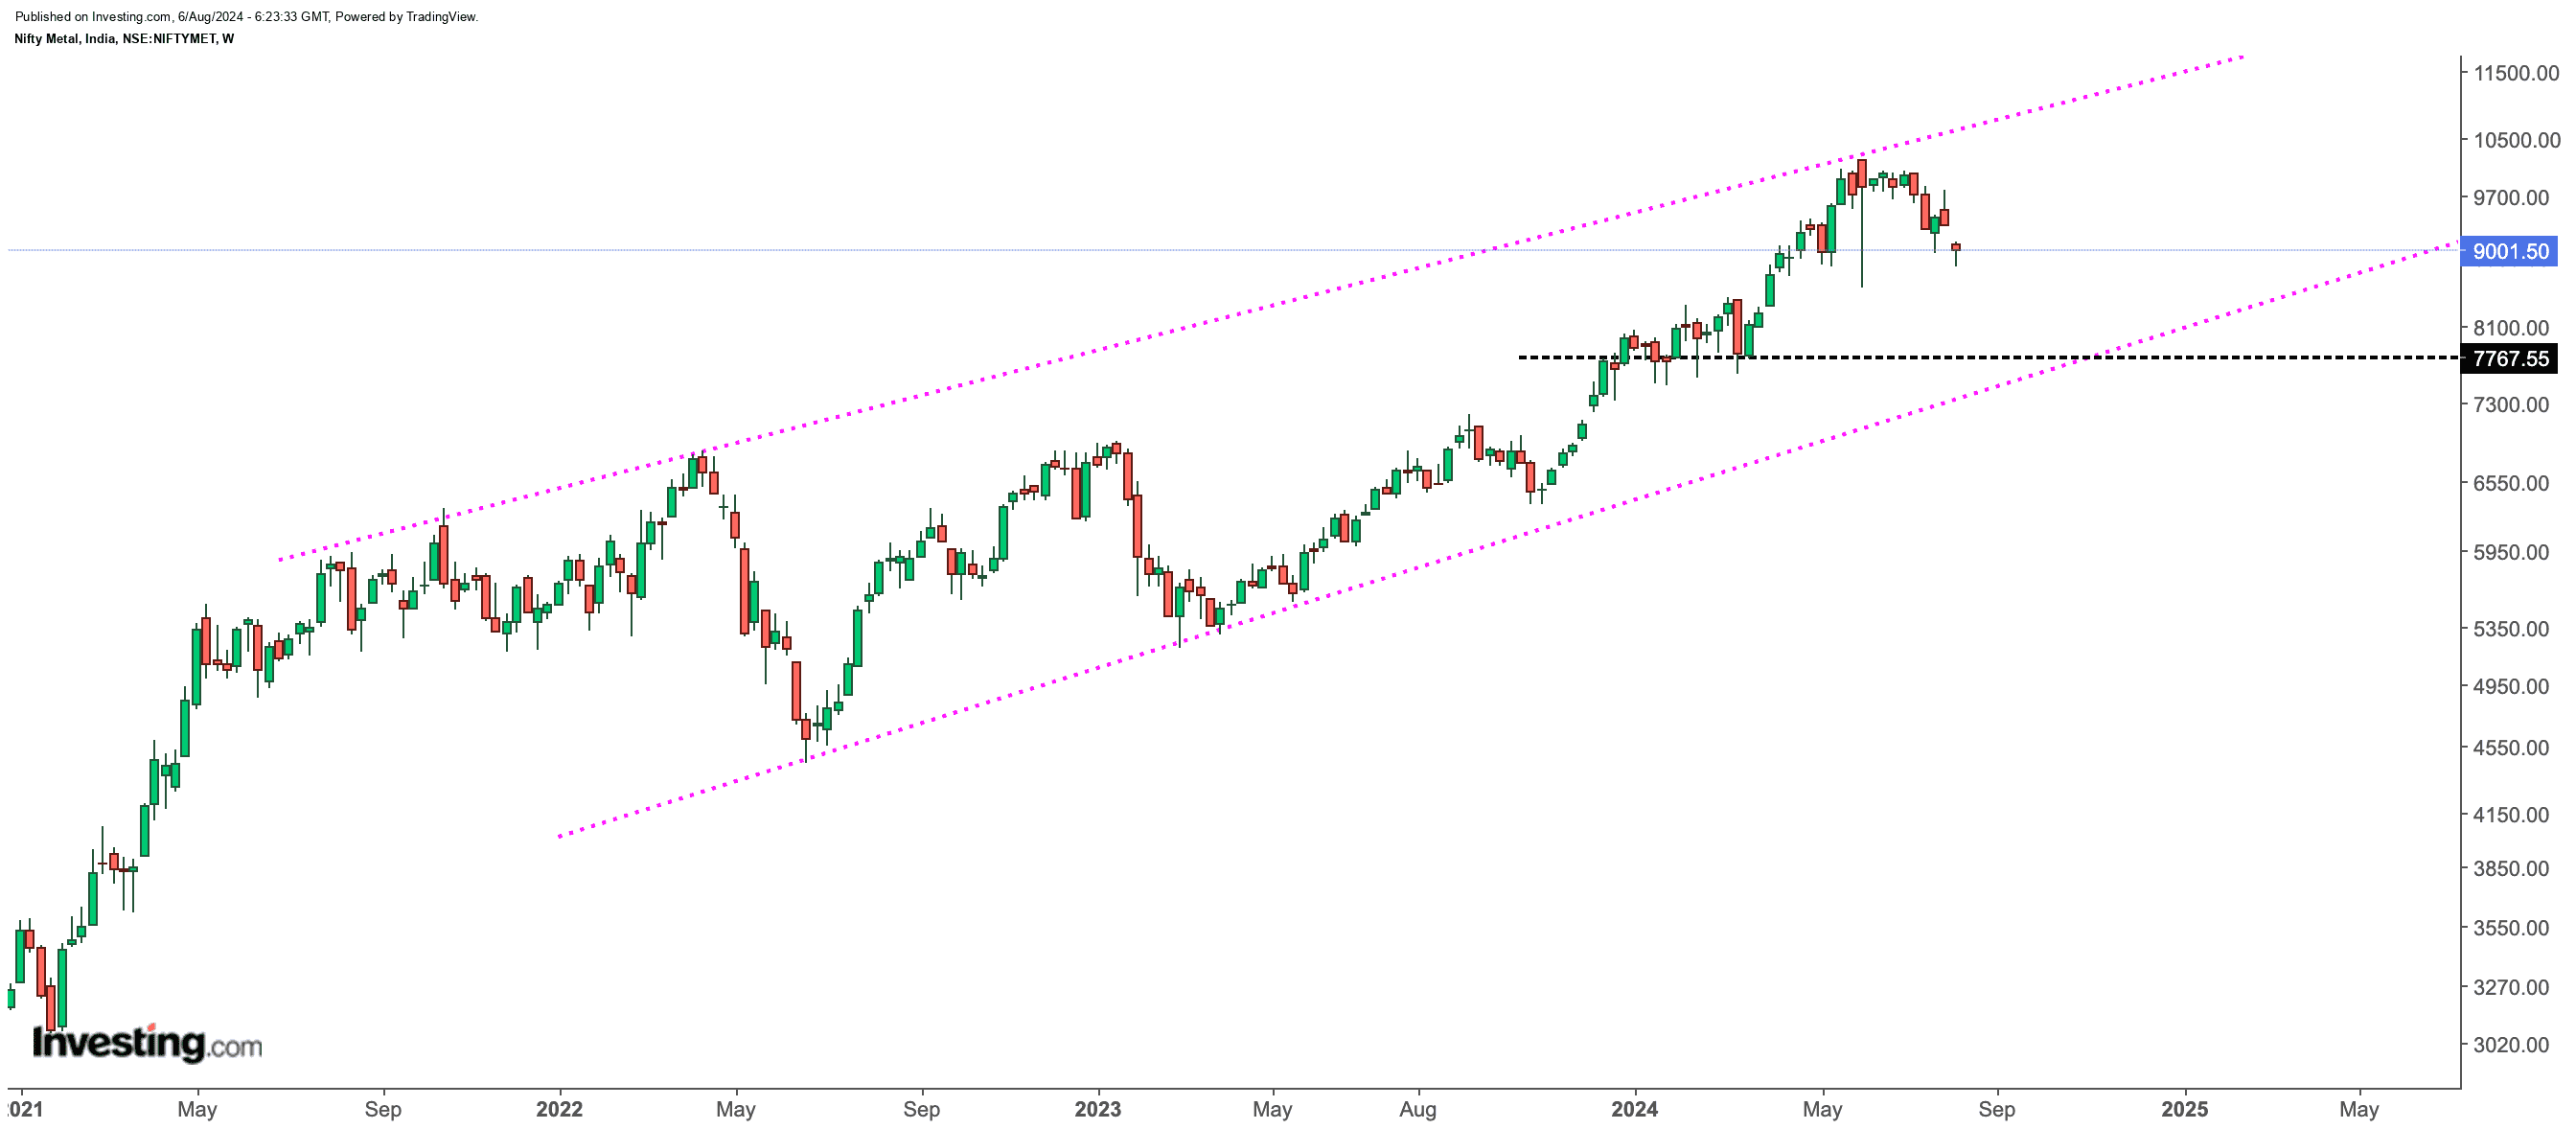Click the 4550.00 price axis label
This screenshot has width=2576, height=1129.
pyautogui.click(x=2511, y=747)
